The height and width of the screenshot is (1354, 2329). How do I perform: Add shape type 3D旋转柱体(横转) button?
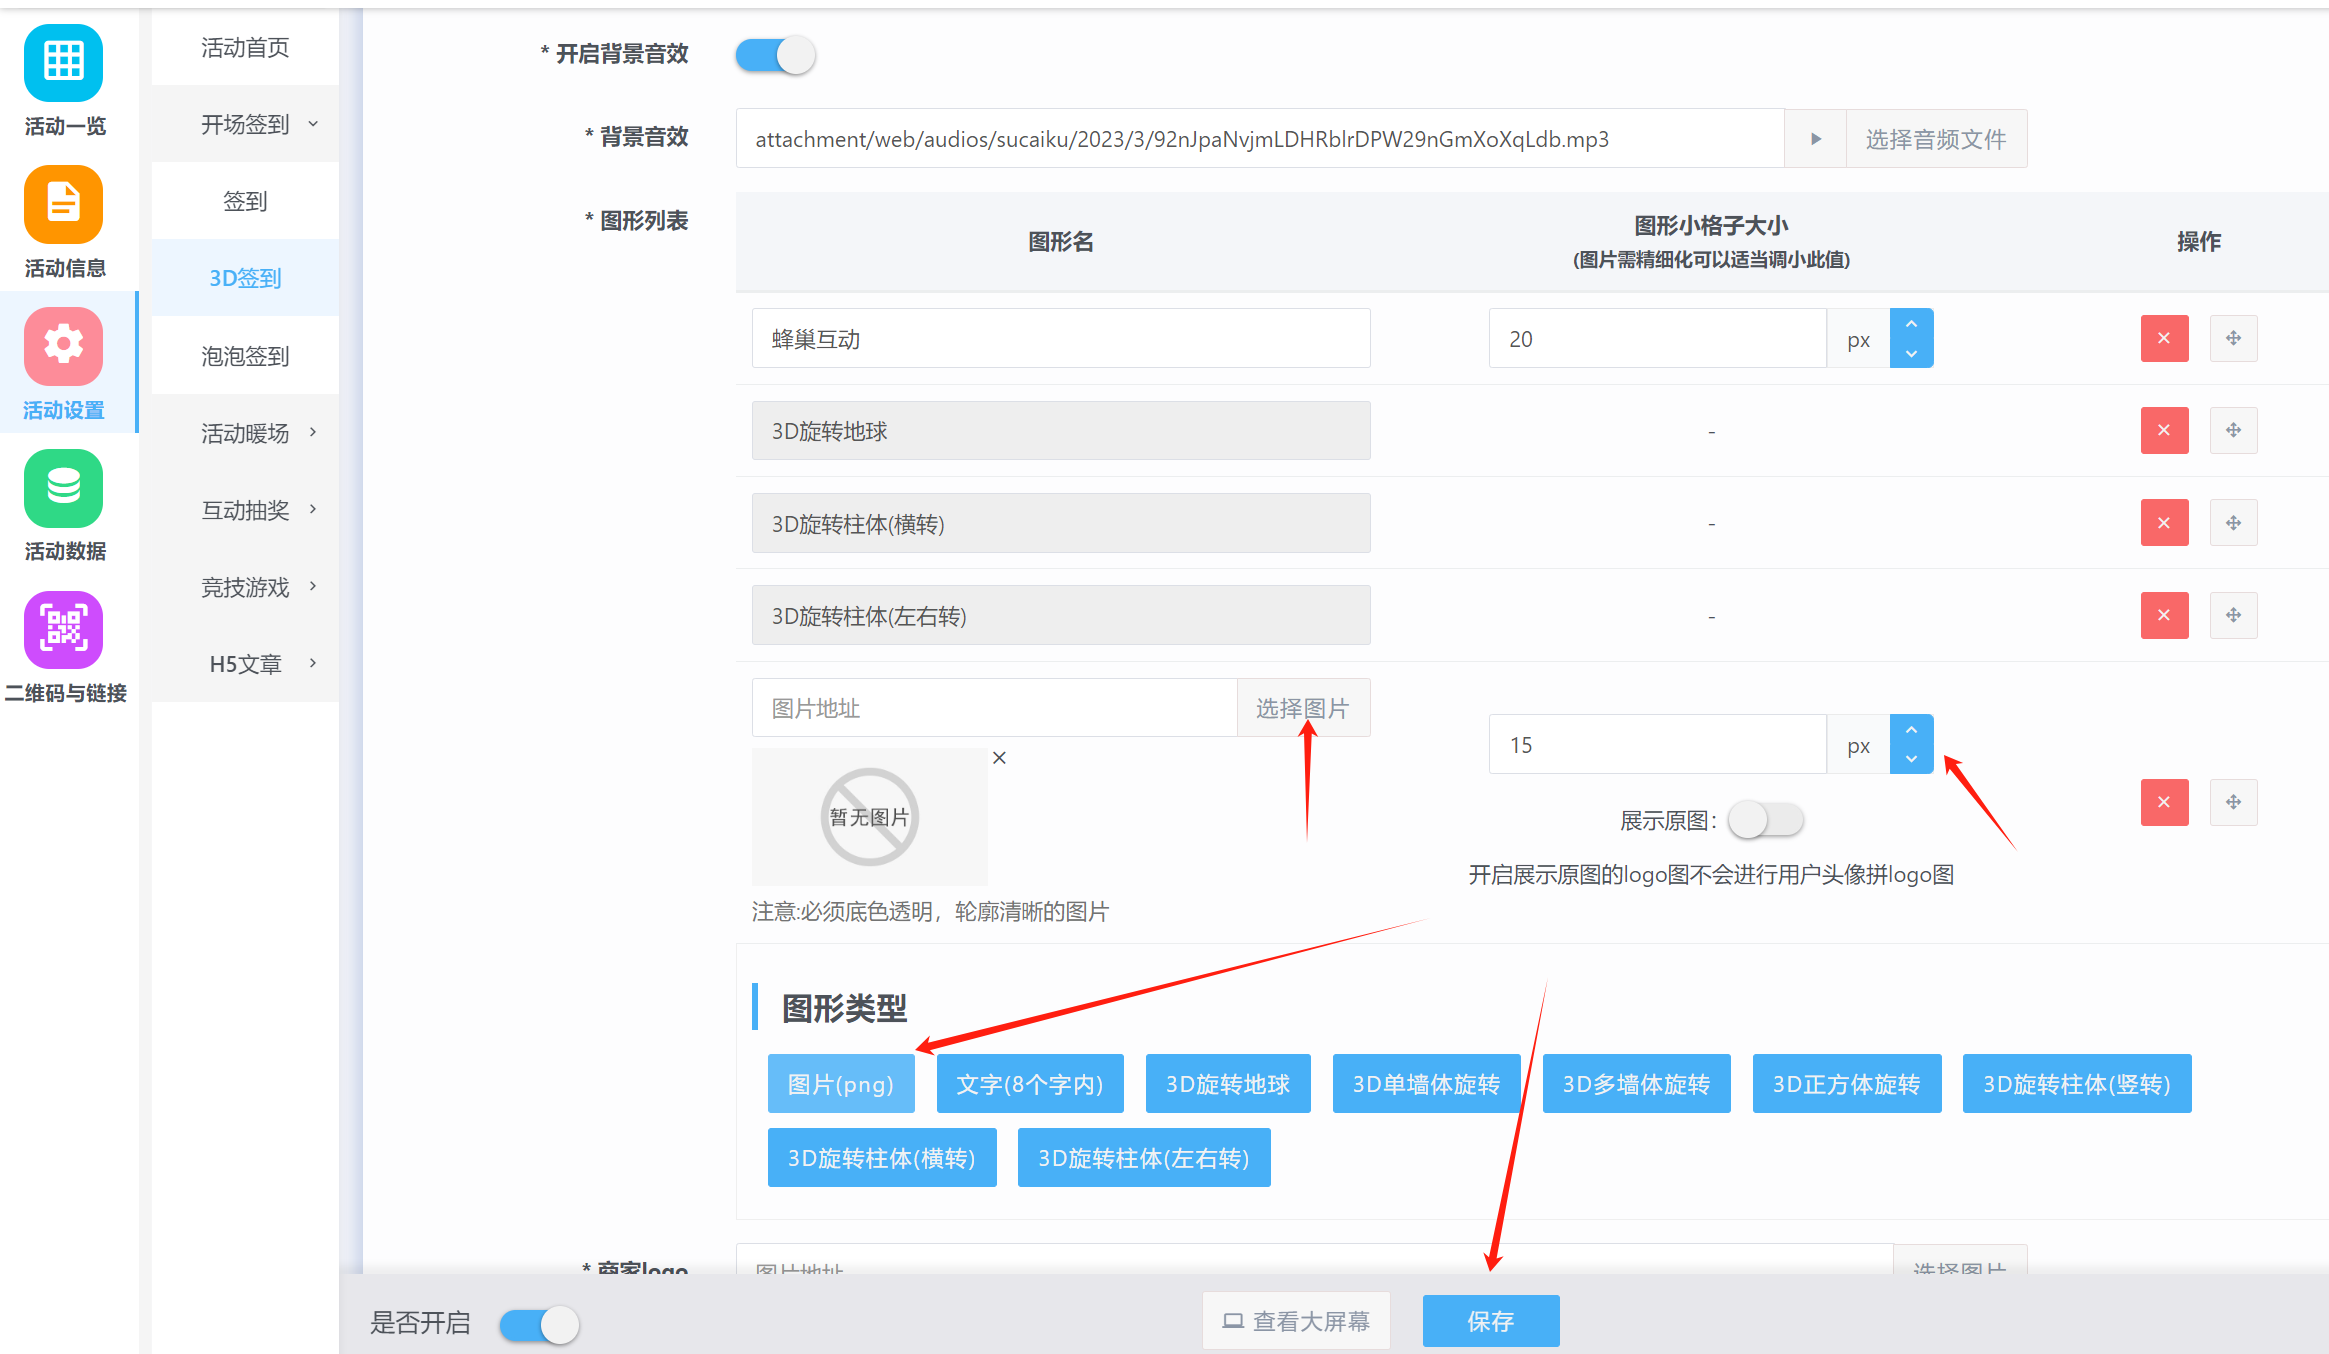[882, 1158]
